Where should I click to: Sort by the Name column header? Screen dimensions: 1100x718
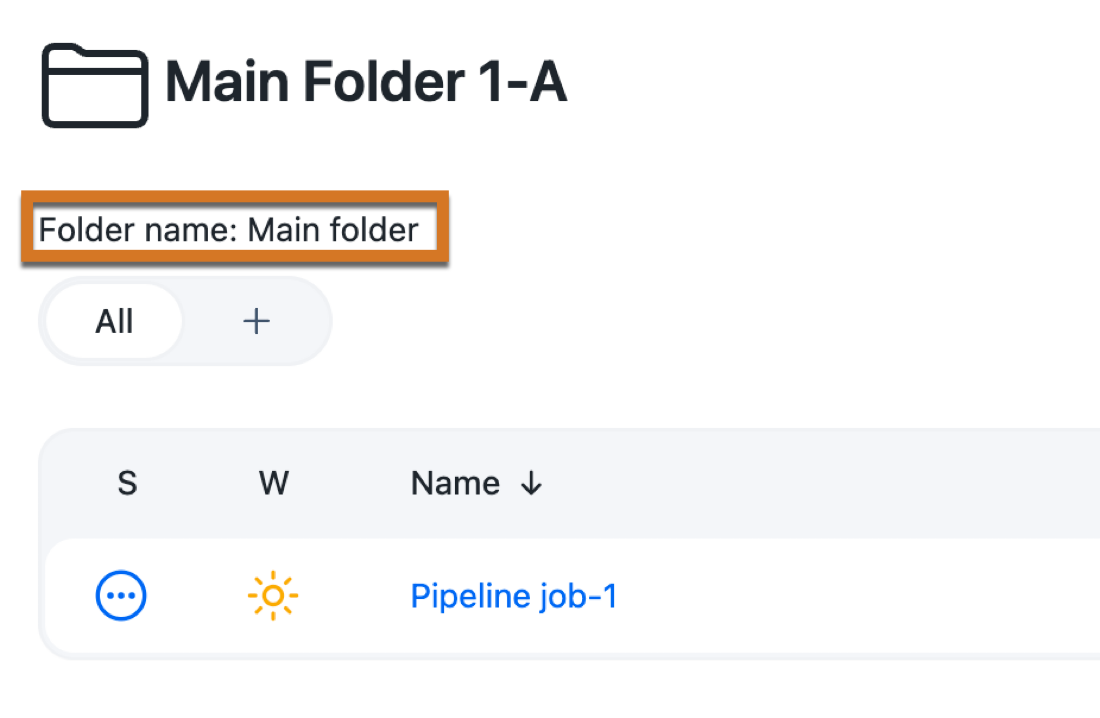coord(455,483)
